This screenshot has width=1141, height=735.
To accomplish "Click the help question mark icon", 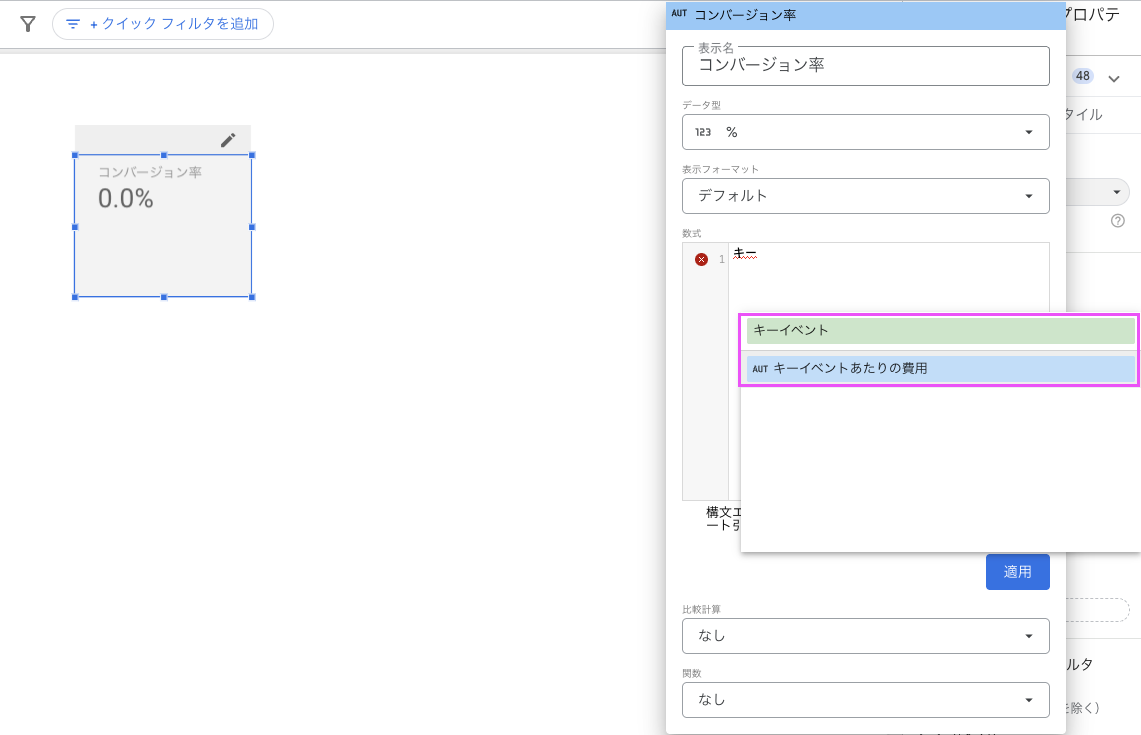I will (x=1118, y=220).
